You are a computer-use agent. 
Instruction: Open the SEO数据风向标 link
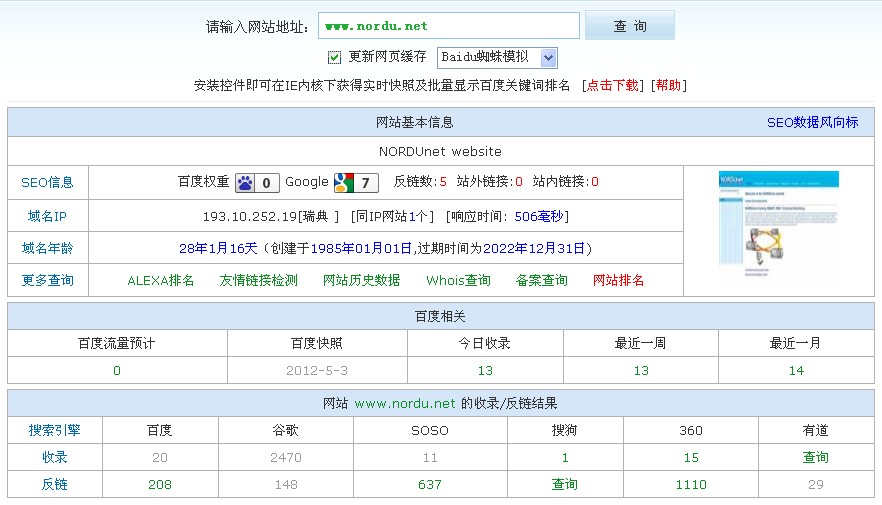pos(812,123)
